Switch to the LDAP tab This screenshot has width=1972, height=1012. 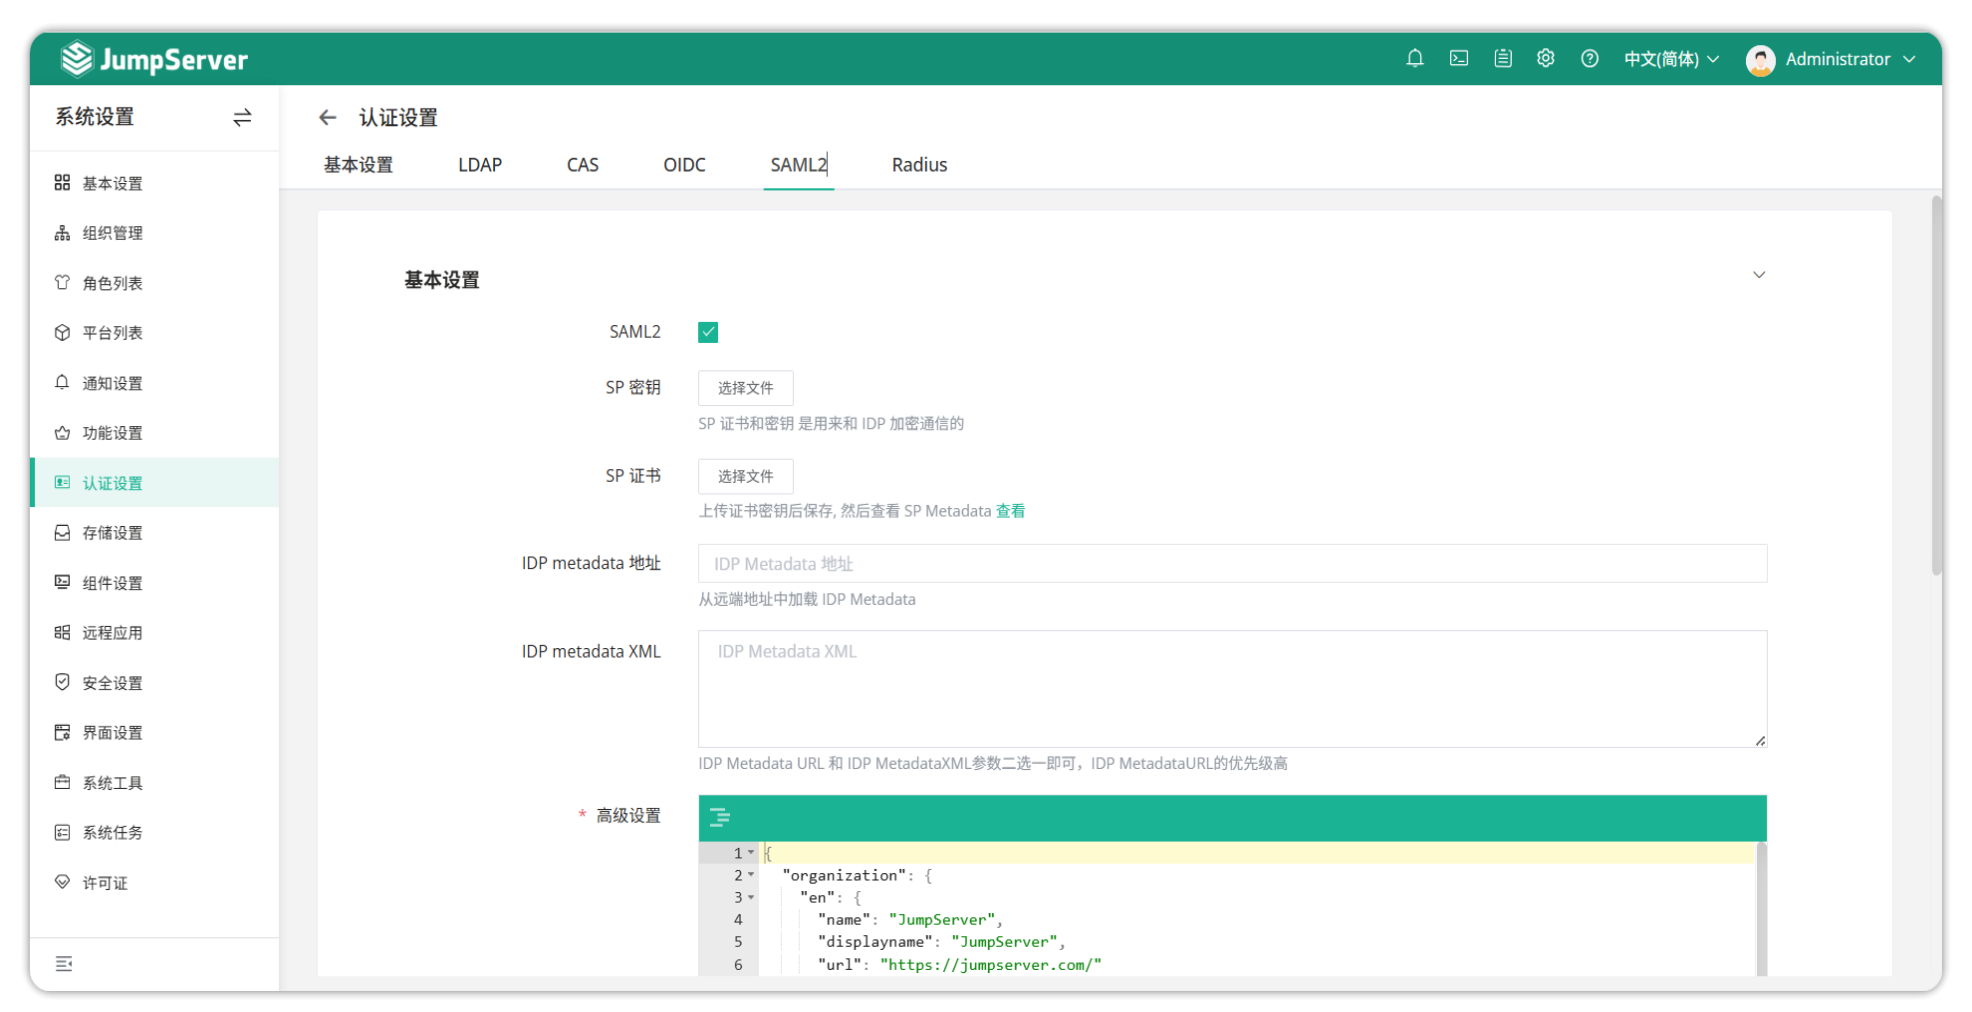(x=480, y=165)
